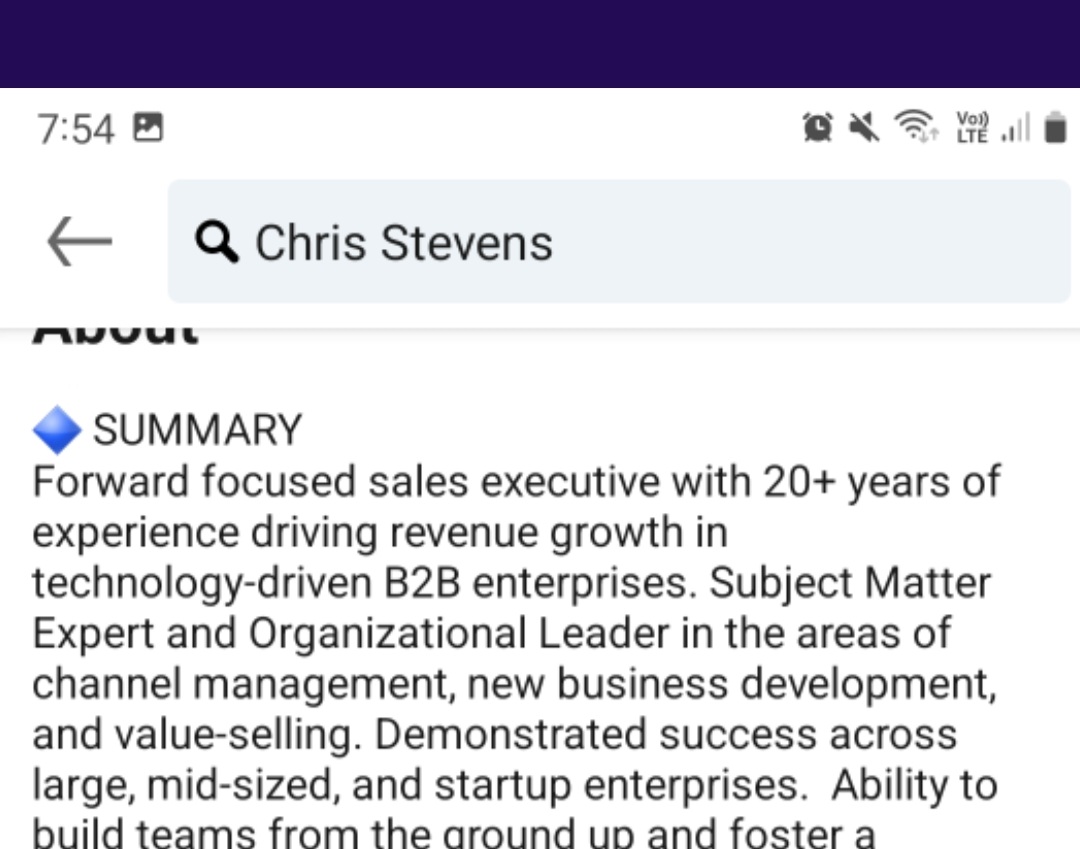Go back using the left arrow
This screenshot has height=849, width=1080.
point(79,241)
